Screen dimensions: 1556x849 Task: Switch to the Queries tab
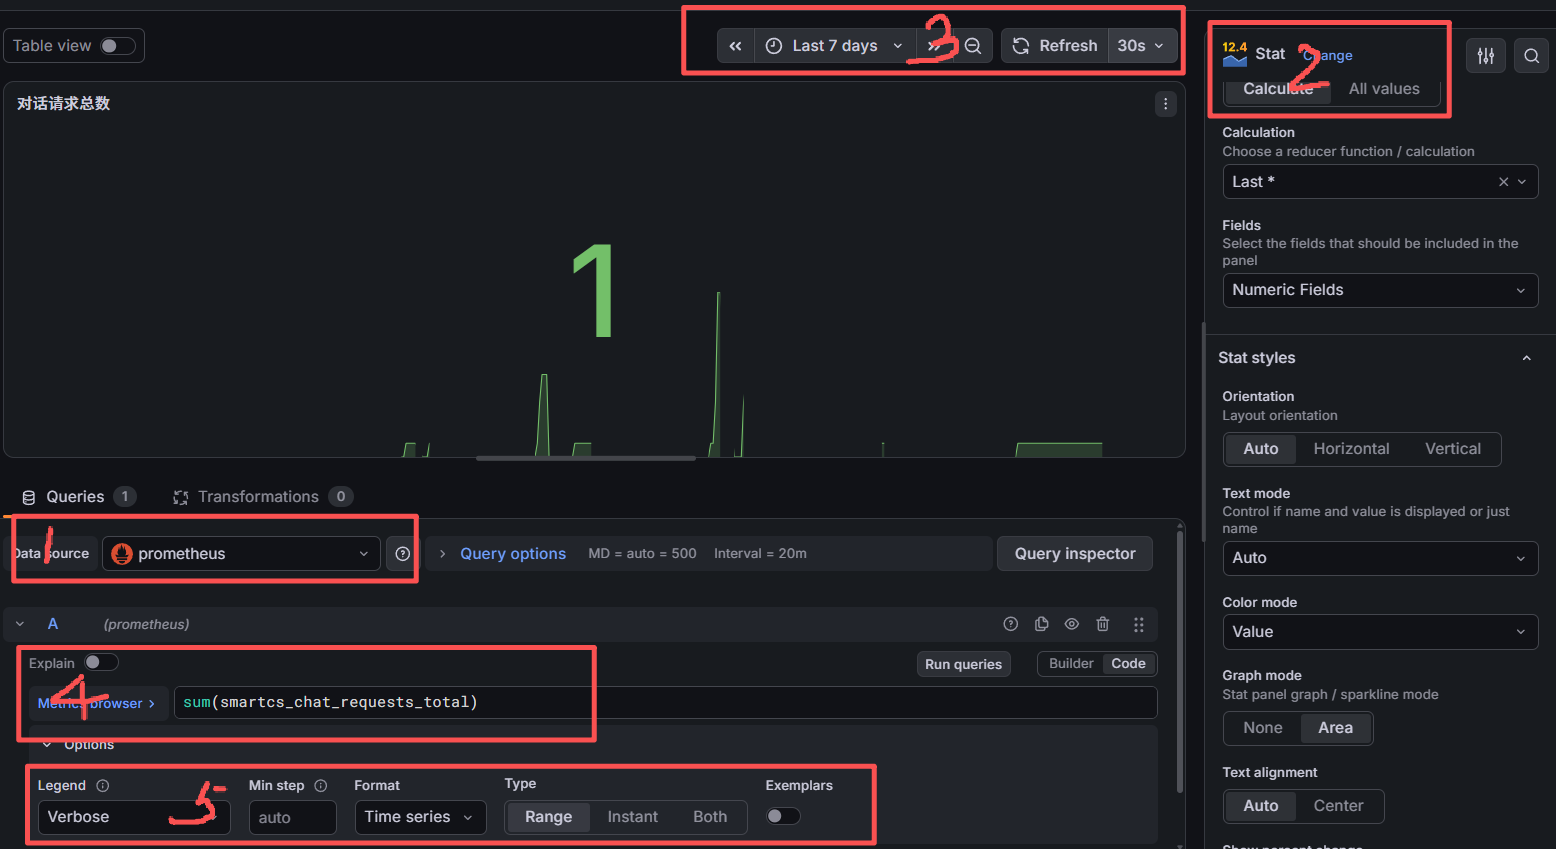[78, 497]
